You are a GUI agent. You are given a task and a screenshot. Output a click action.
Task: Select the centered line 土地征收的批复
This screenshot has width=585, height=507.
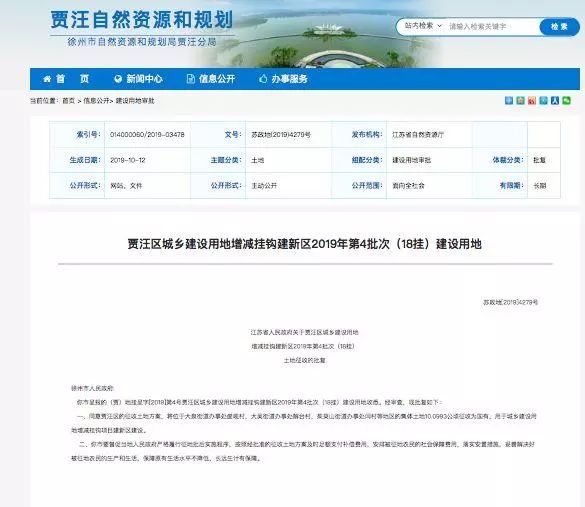[304, 360]
